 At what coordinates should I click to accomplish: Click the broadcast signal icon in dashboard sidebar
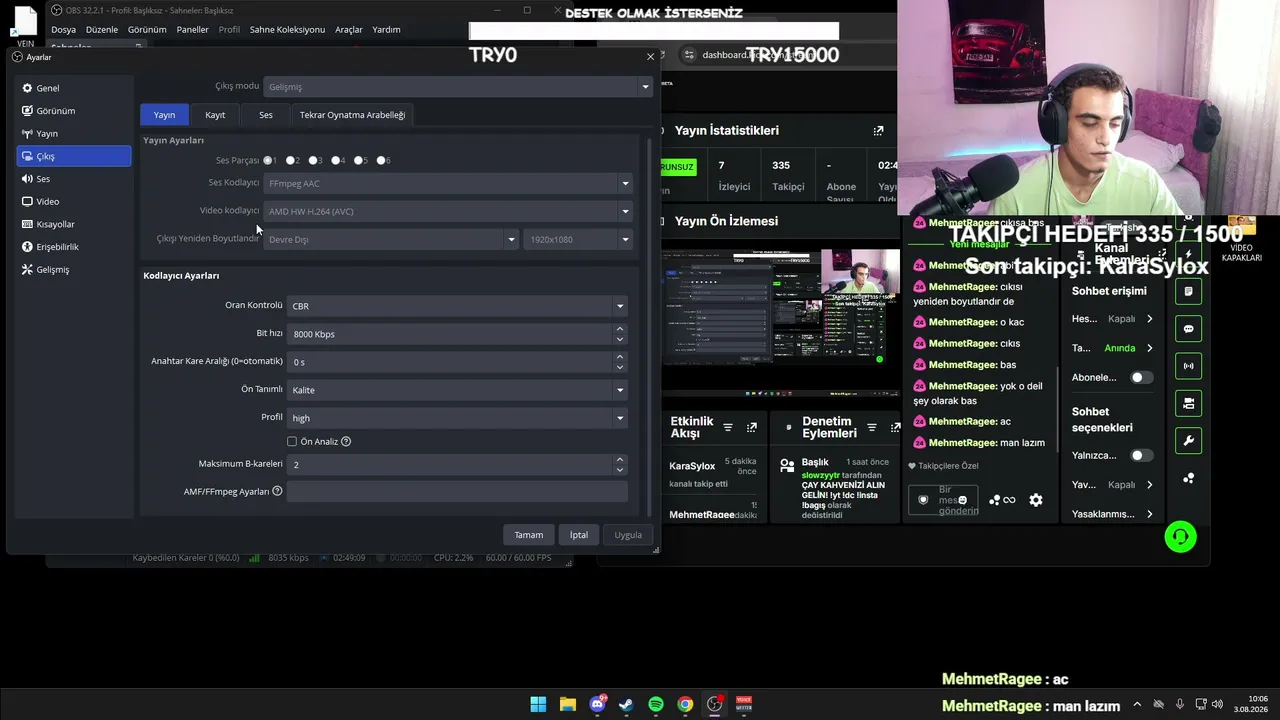[x=1189, y=366]
